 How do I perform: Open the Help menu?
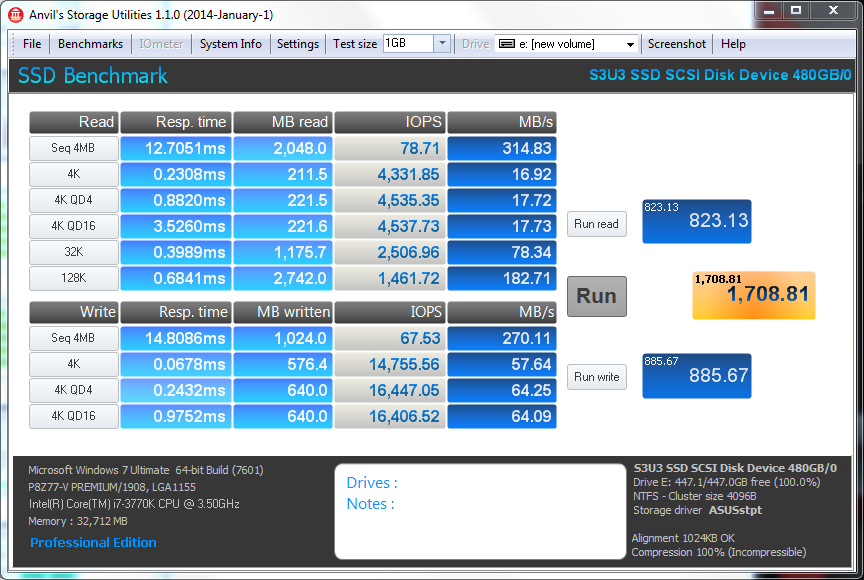pyautogui.click(x=733, y=44)
